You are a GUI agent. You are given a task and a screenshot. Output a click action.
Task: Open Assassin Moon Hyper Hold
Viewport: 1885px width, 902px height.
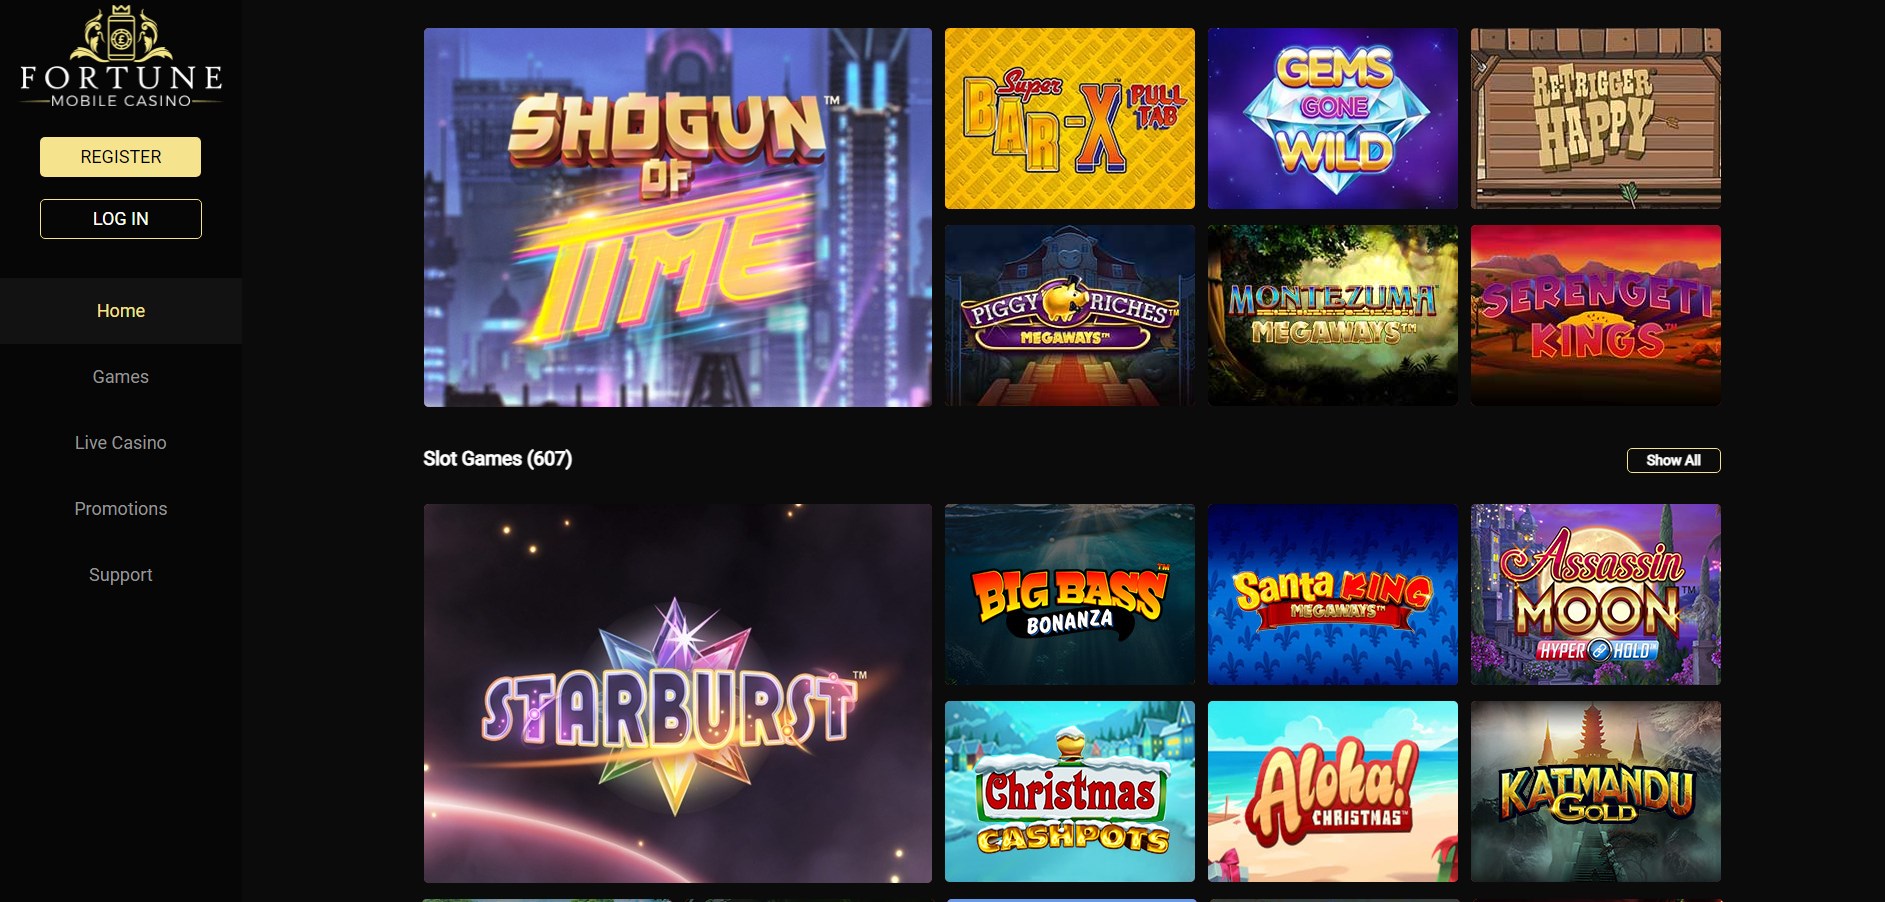[1595, 594]
